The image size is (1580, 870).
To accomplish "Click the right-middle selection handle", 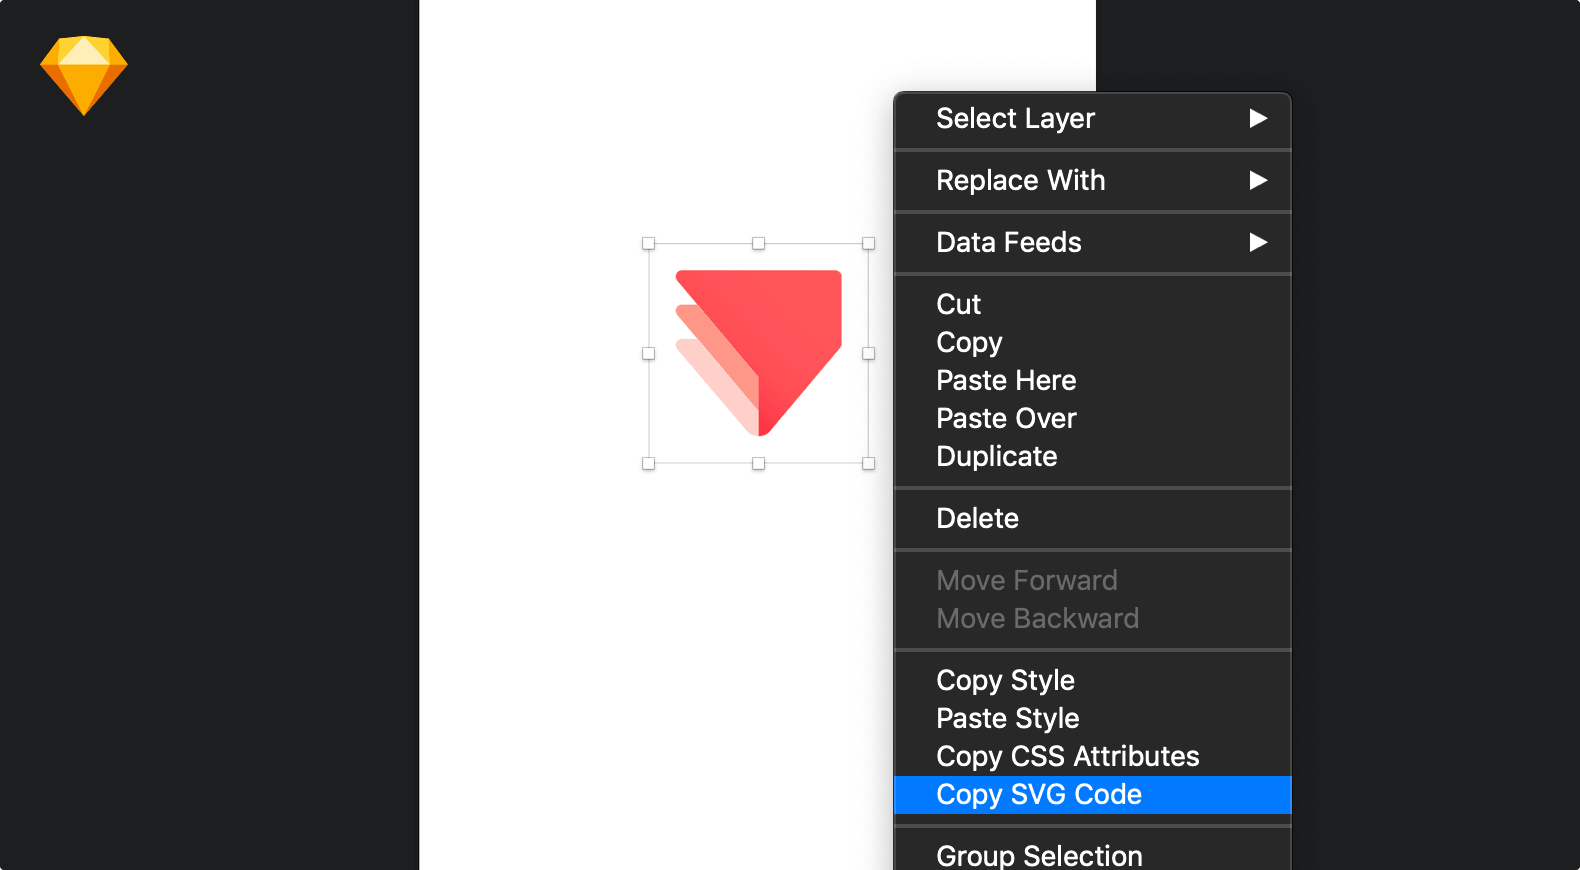I will coord(868,353).
